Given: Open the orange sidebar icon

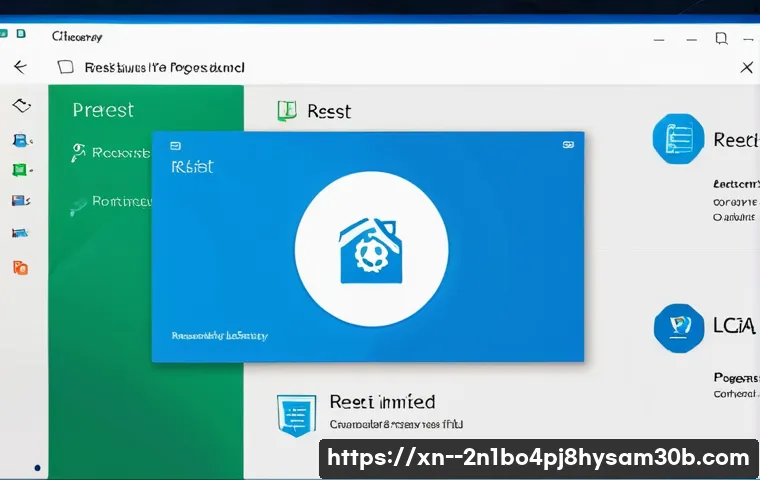Looking at the screenshot, I should (x=20, y=267).
